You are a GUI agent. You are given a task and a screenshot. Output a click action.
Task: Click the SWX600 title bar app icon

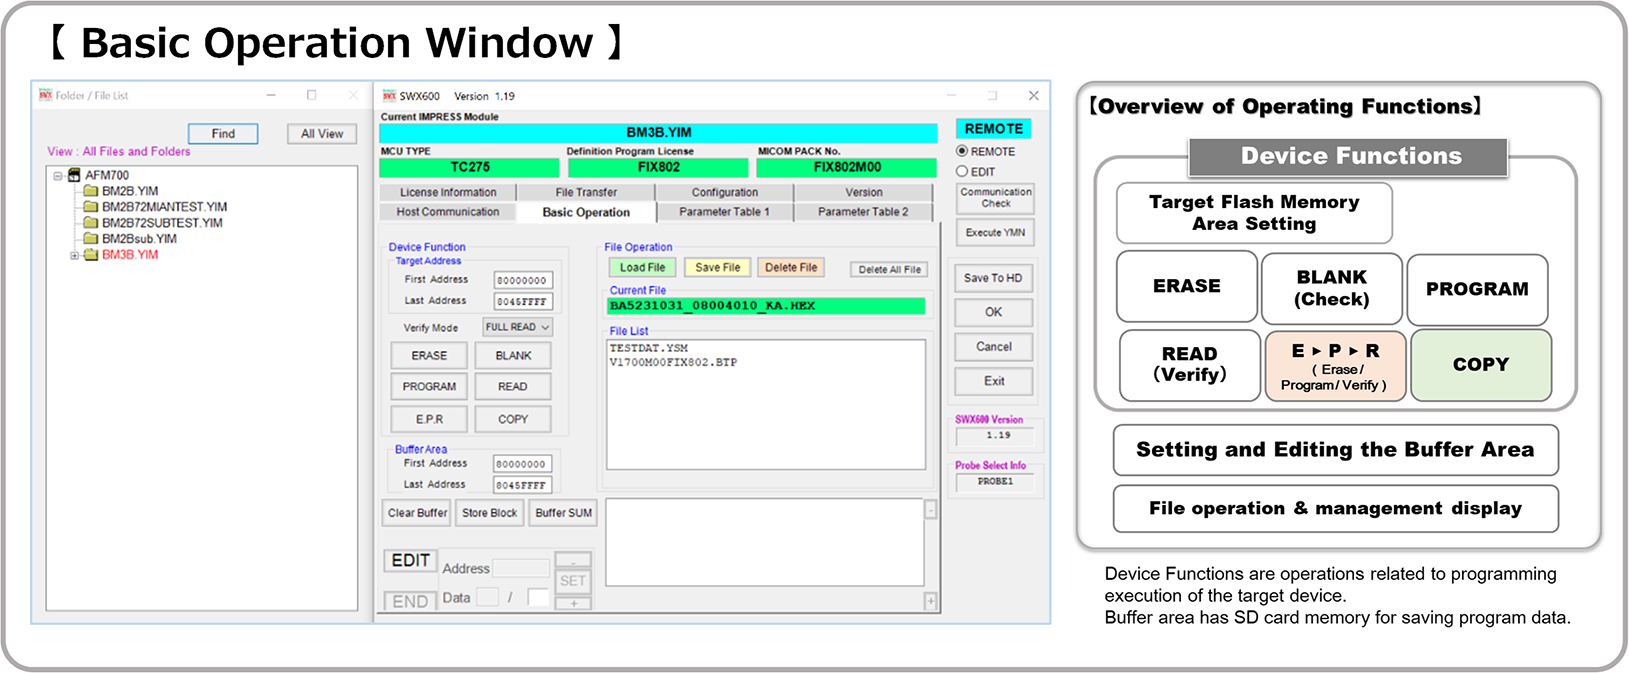click(389, 96)
